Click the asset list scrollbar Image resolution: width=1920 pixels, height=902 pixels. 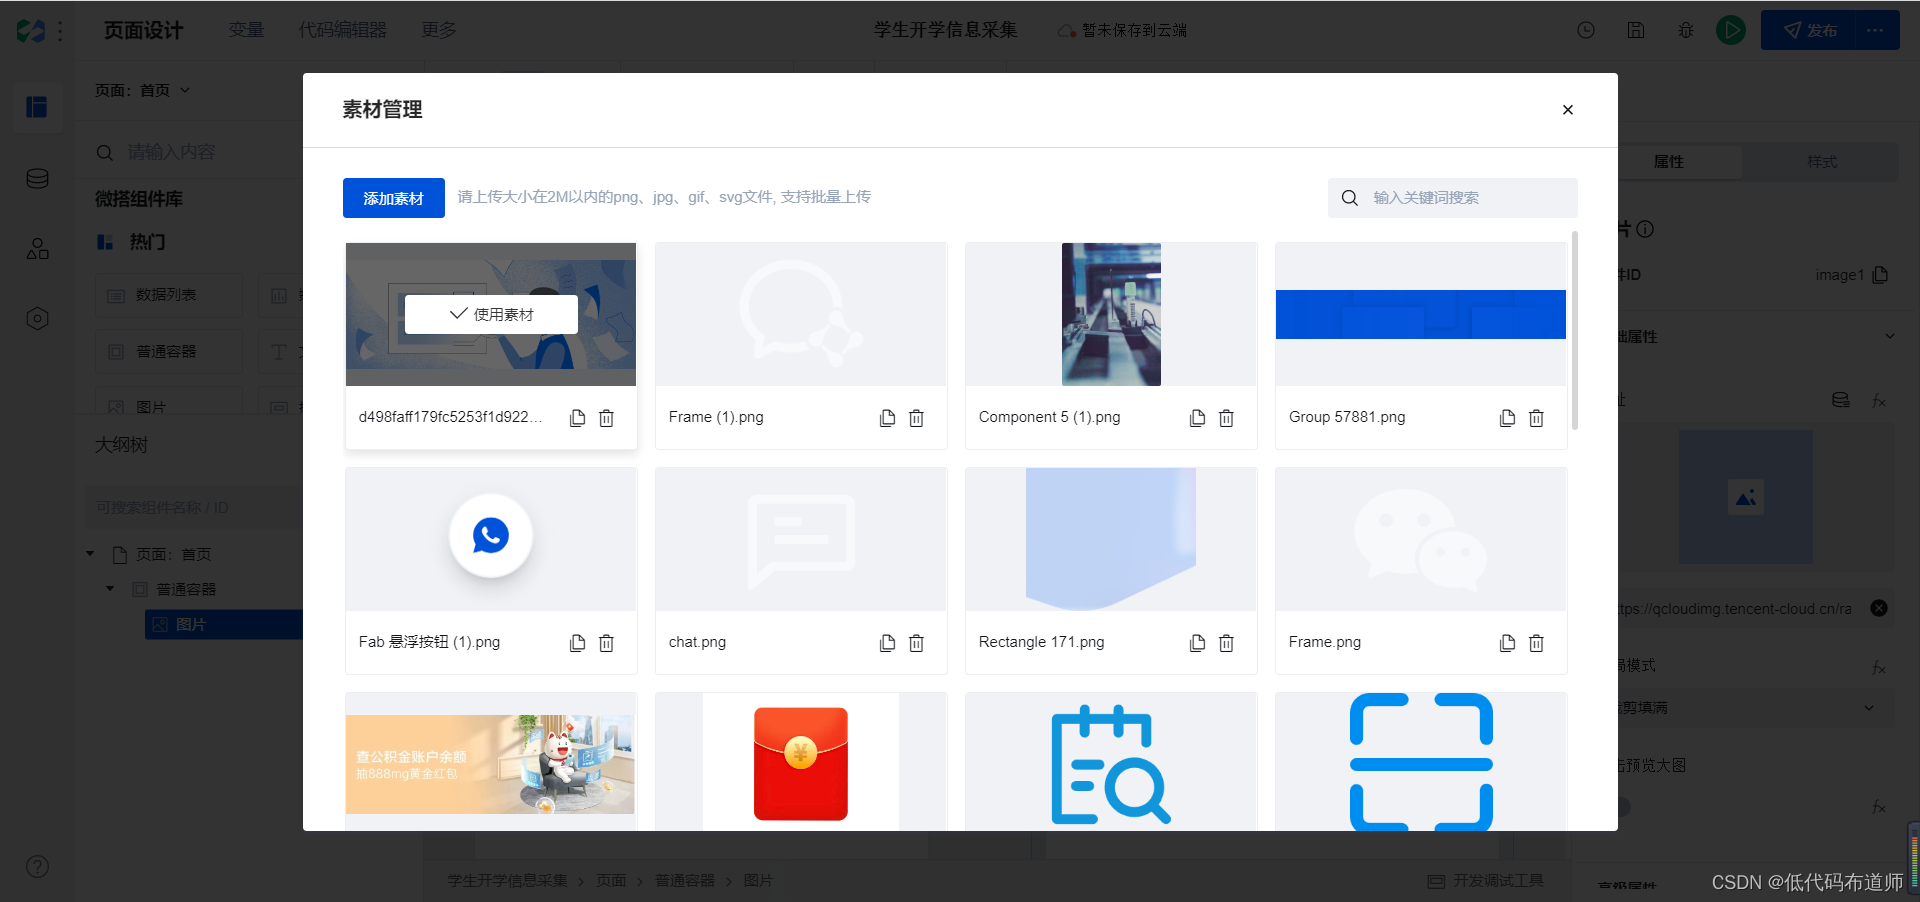(x=1575, y=330)
